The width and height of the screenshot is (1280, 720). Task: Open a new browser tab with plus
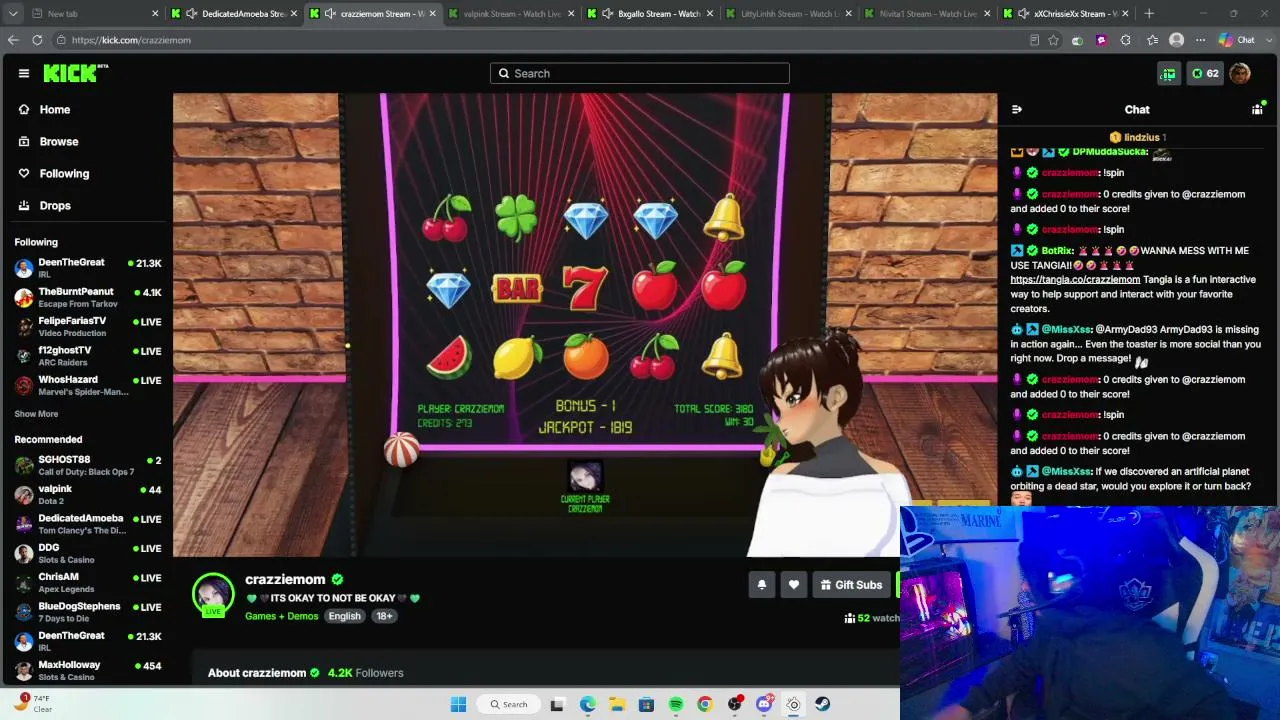point(1149,14)
